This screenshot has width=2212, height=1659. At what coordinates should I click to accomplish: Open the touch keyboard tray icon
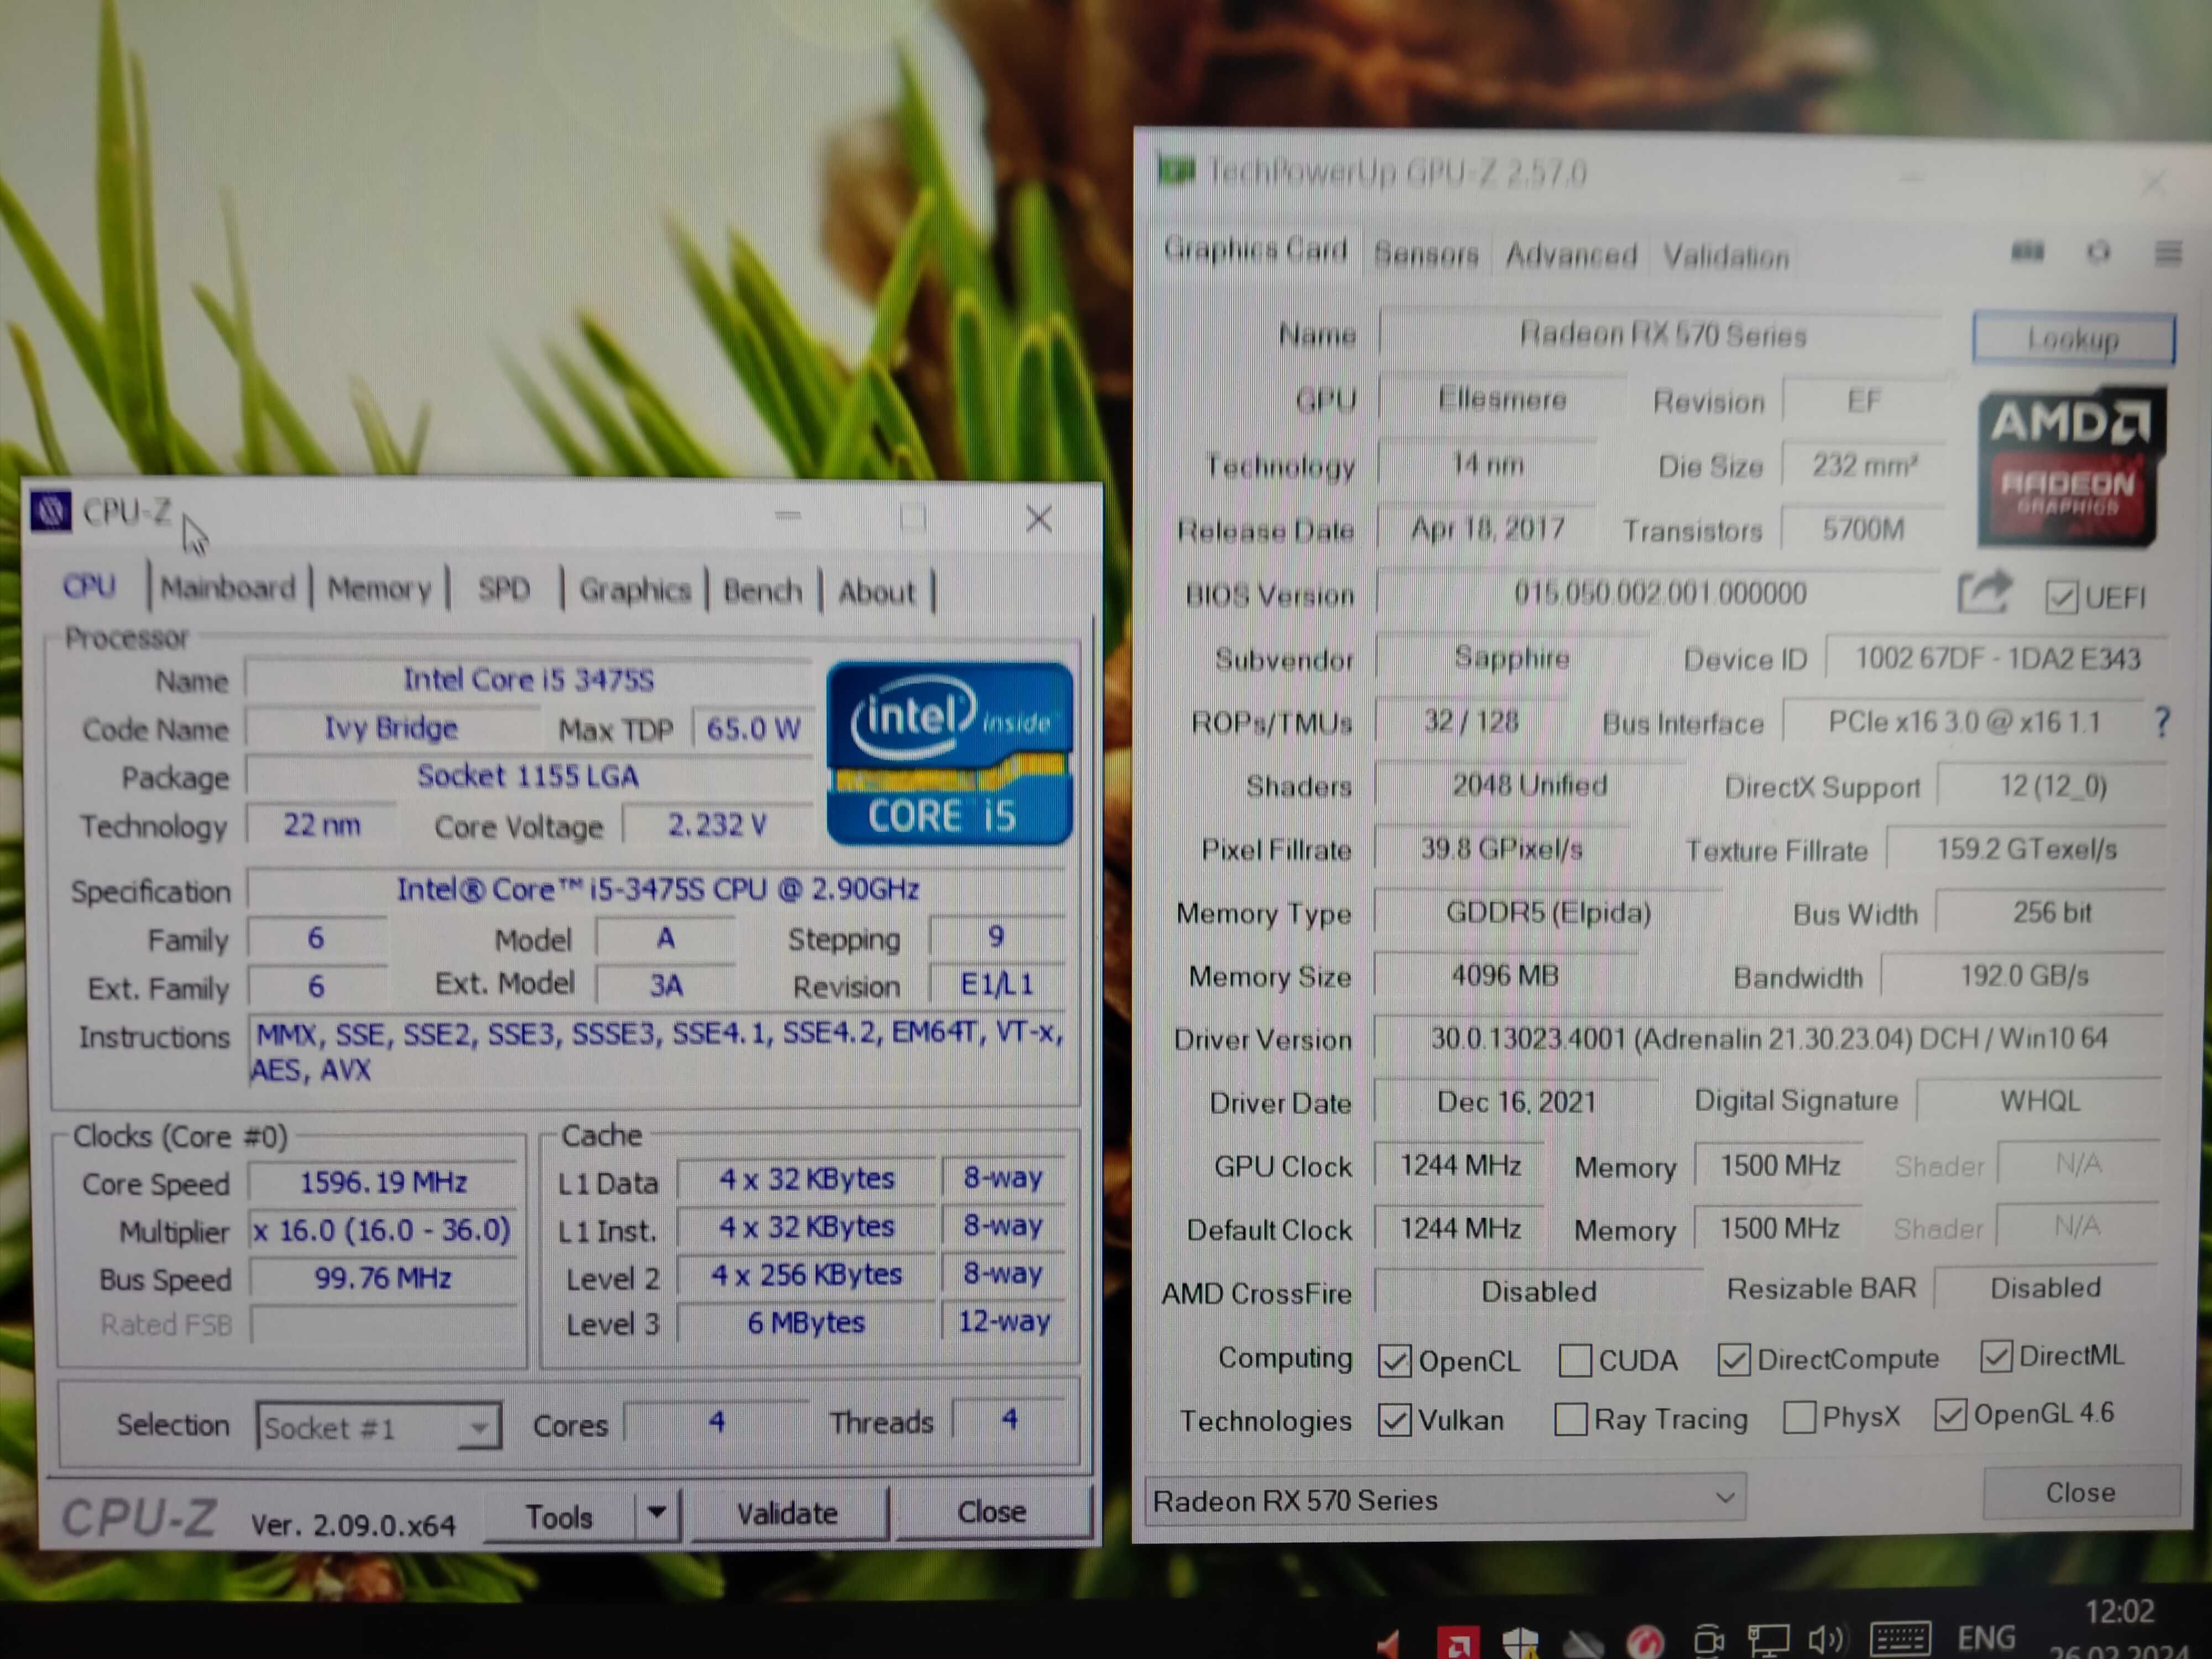pos(1900,1639)
